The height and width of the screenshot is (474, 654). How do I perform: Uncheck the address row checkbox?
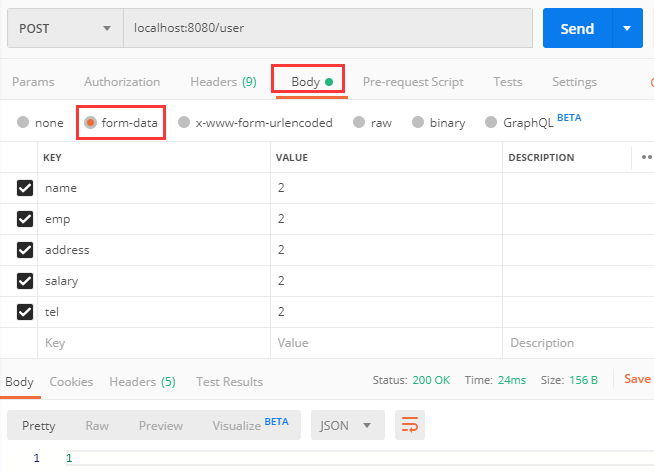[x=25, y=250]
